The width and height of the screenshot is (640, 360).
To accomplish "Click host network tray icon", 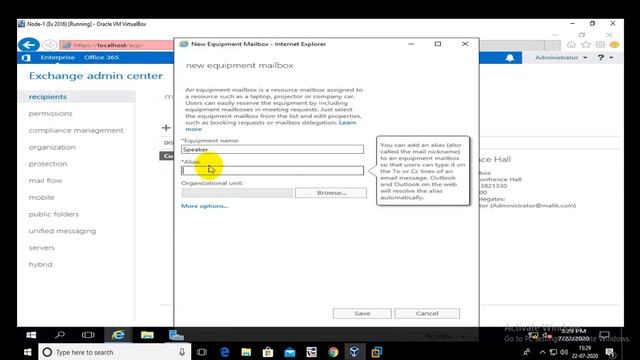I will [x=553, y=352].
